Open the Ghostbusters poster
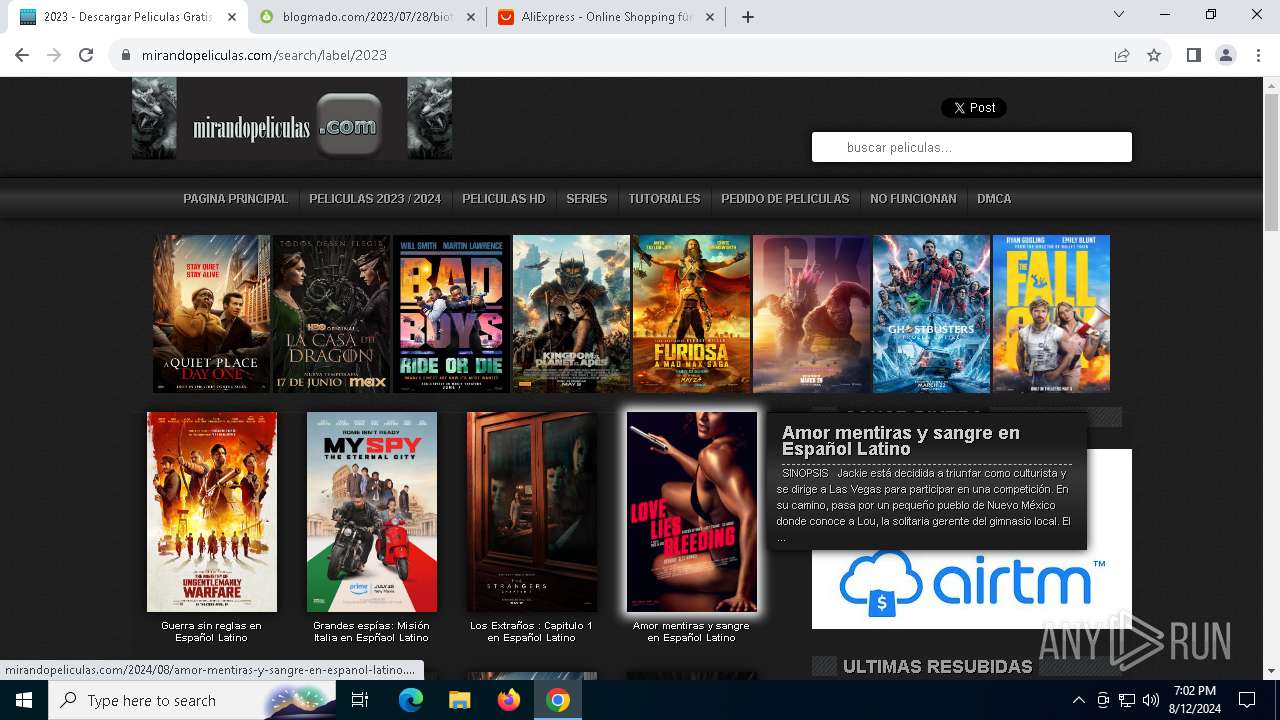 coord(931,314)
